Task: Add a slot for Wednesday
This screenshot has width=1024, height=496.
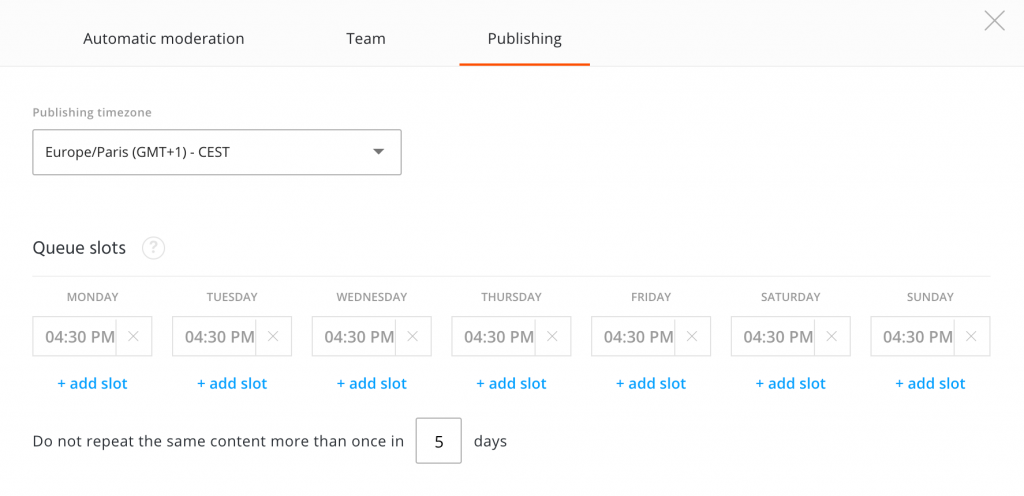Action: click(371, 384)
